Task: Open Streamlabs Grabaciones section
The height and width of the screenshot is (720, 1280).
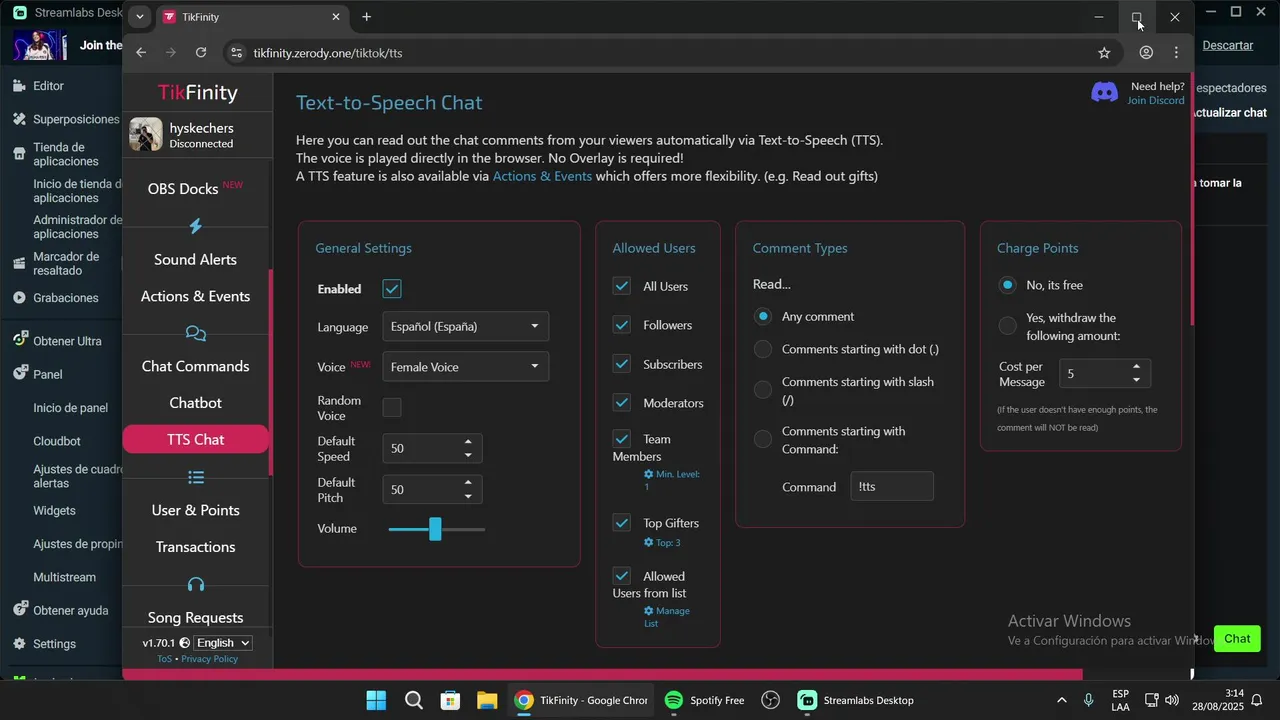Action: point(65,298)
